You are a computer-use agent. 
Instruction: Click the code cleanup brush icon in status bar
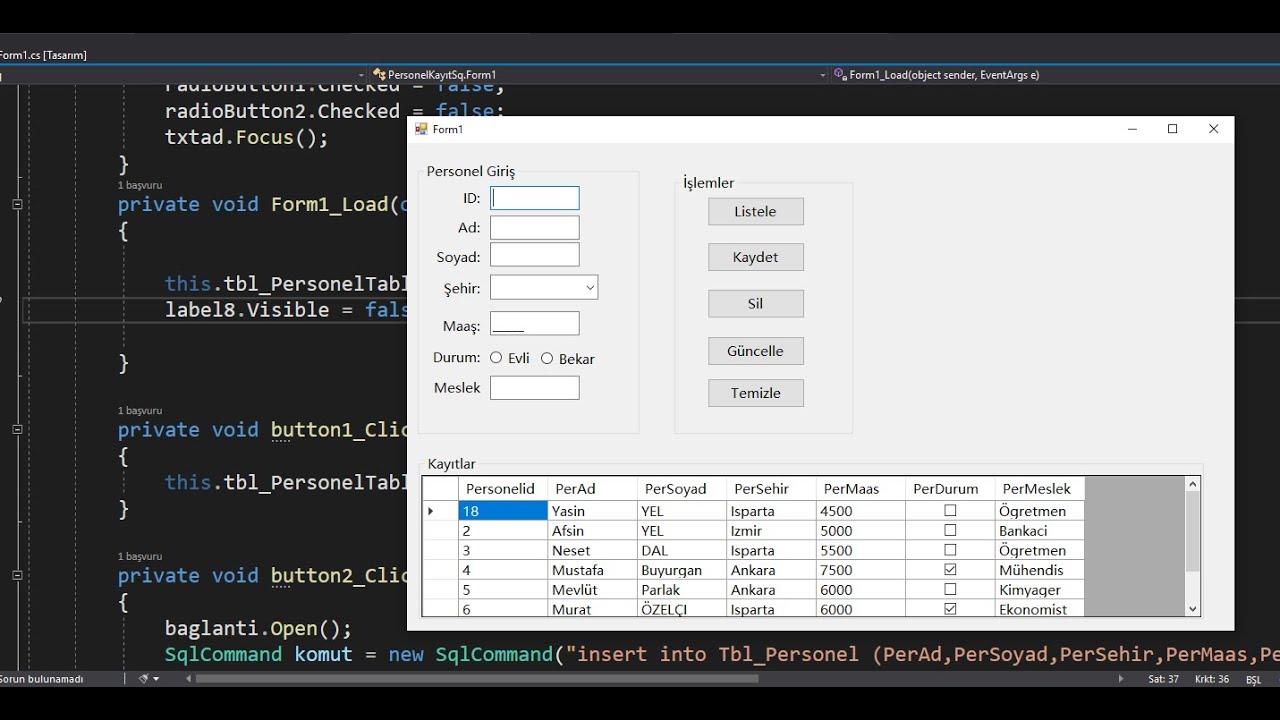click(x=143, y=679)
